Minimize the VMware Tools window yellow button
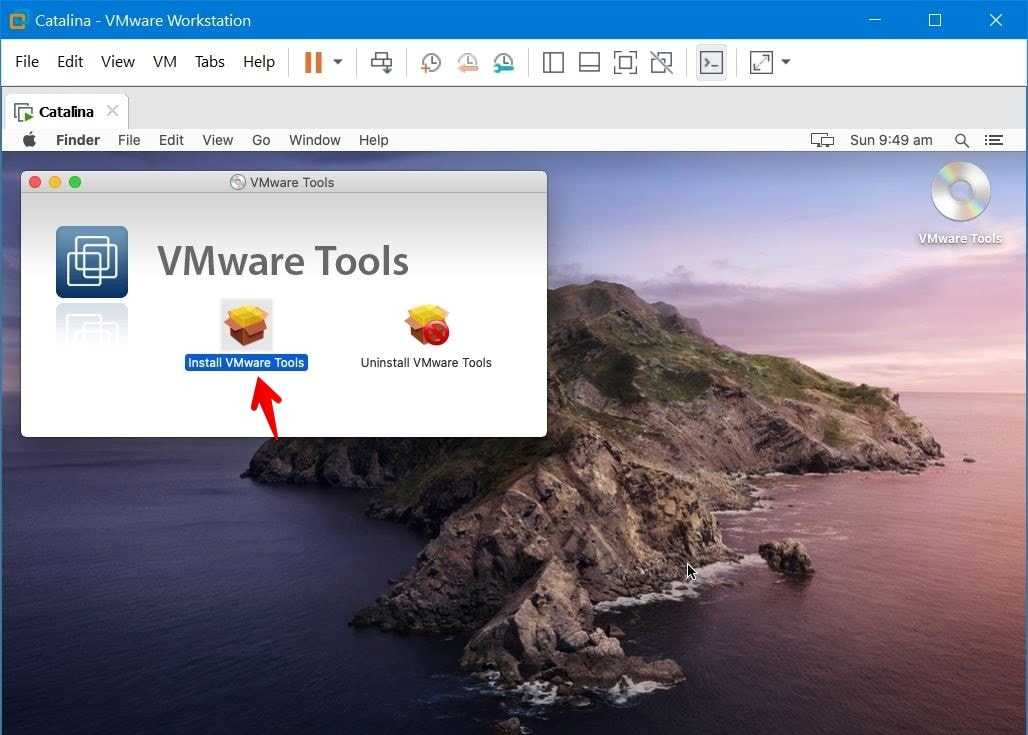The image size is (1028, 735). pyautogui.click(x=55, y=182)
